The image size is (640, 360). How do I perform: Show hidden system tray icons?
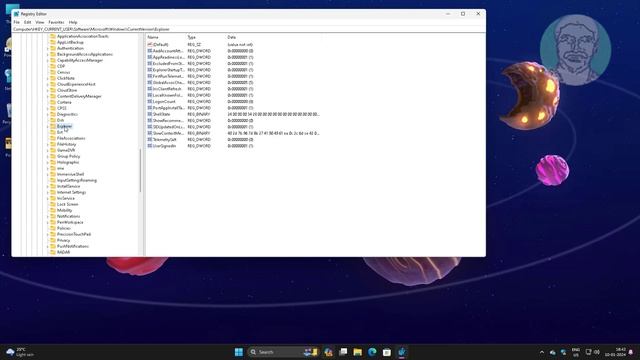coord(542,352)
